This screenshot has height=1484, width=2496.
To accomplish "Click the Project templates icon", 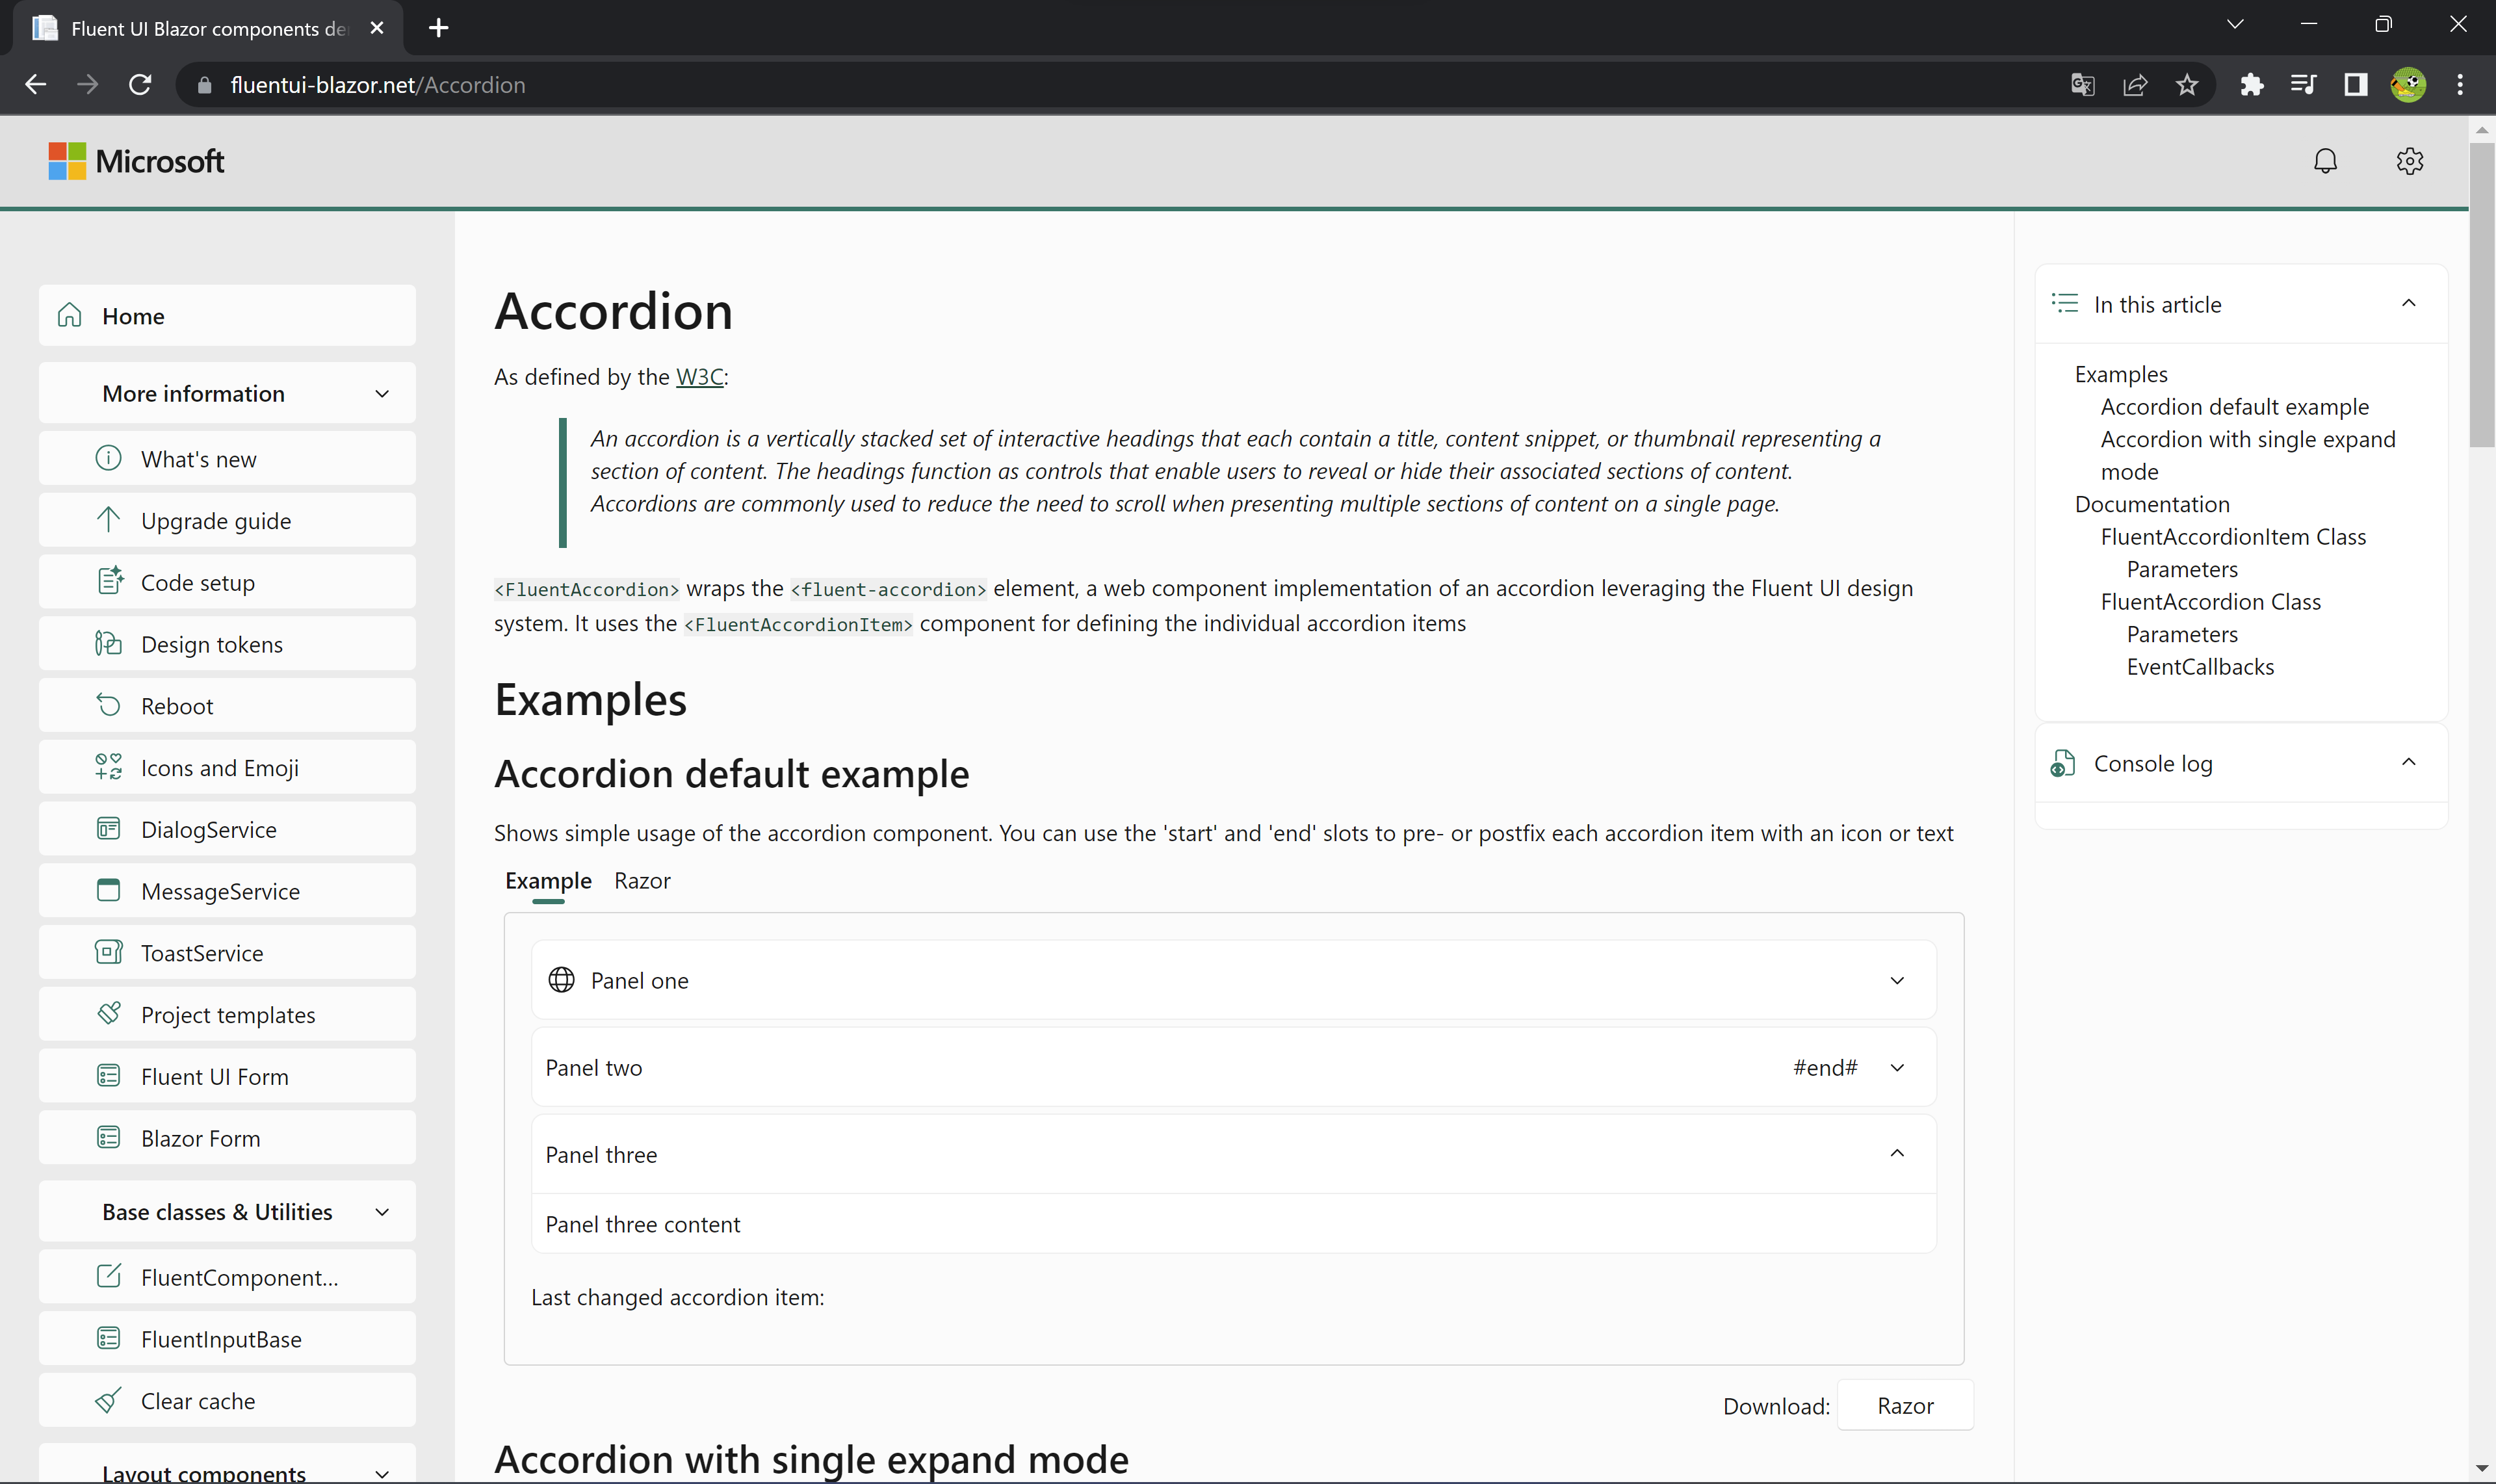I will point(108,1014).
